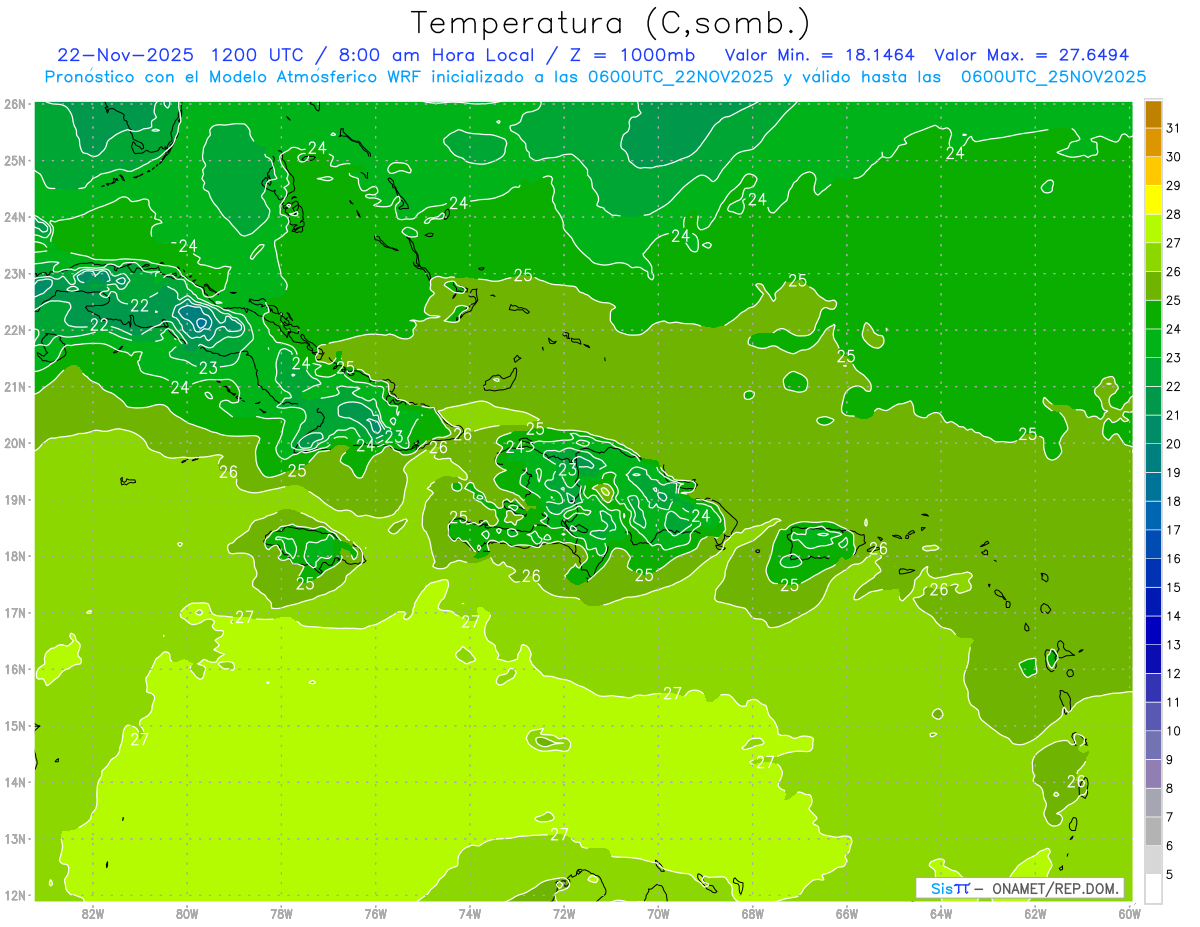Image resolution: width=1200 pixels, height=927 pixels.
Task: Click the color bar legend value "21"
Action: (x=1174, y=415)
